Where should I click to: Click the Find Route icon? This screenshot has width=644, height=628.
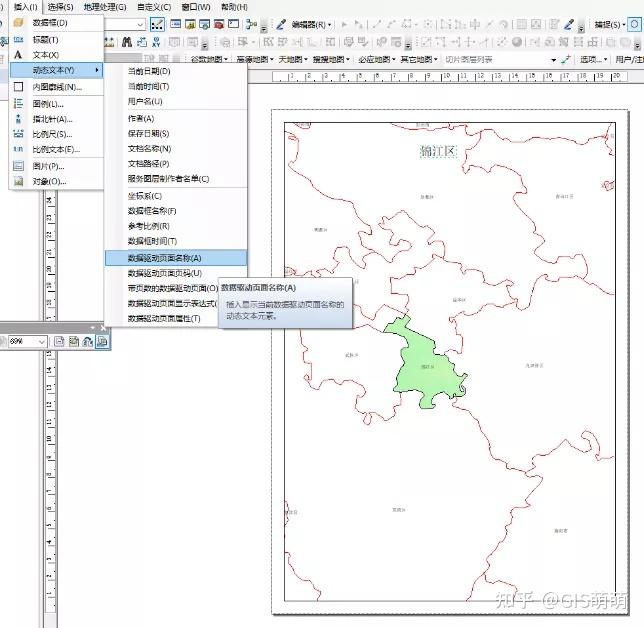pyautogui.click(x=142, y=41)
